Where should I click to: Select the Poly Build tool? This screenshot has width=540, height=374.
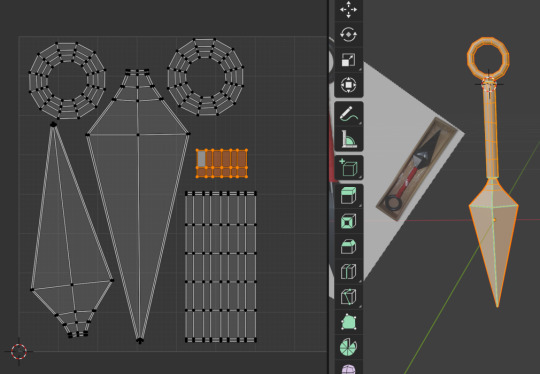point(349,322)
